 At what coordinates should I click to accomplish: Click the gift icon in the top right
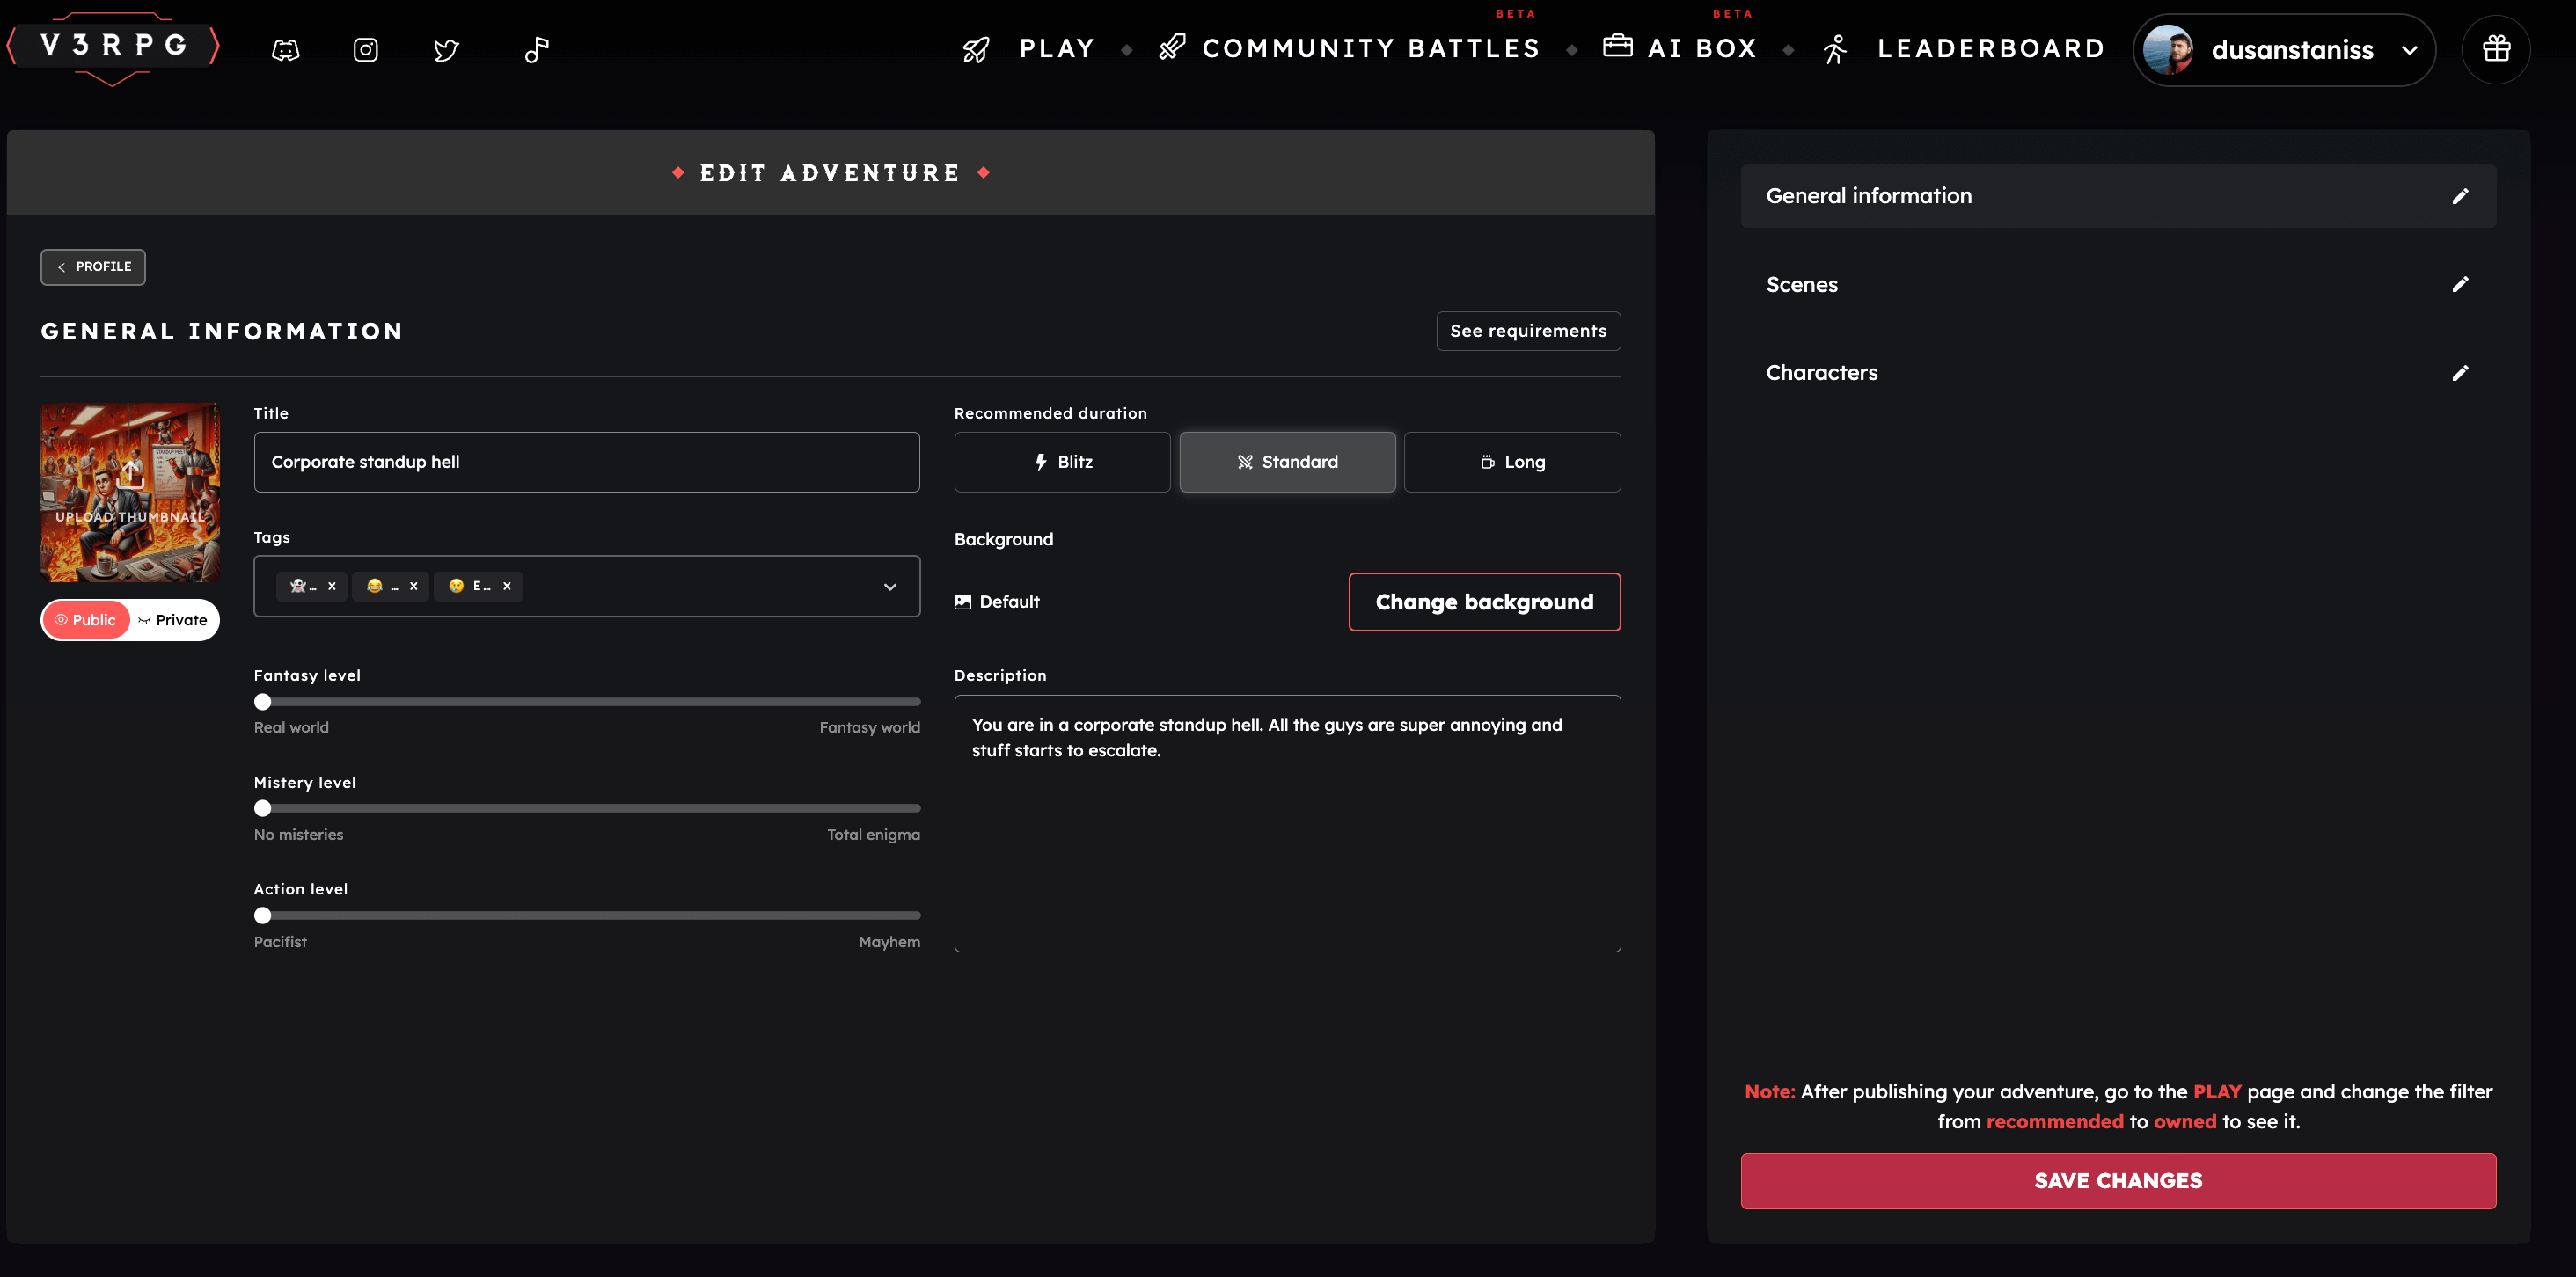pyautogui.click(x=2496, y=49)
